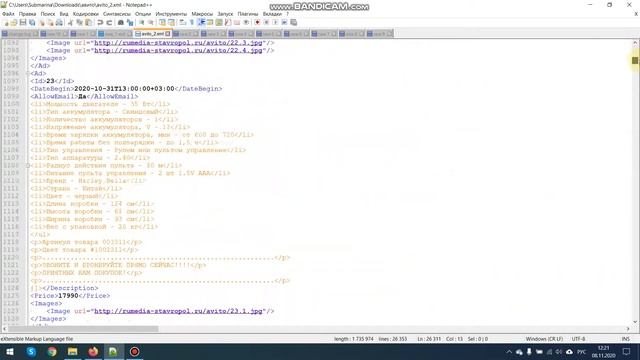Click the РУС language indicator in the tray
Image resolution: width=640 pixels, height=360 pixels.
[x=582, y=352]
